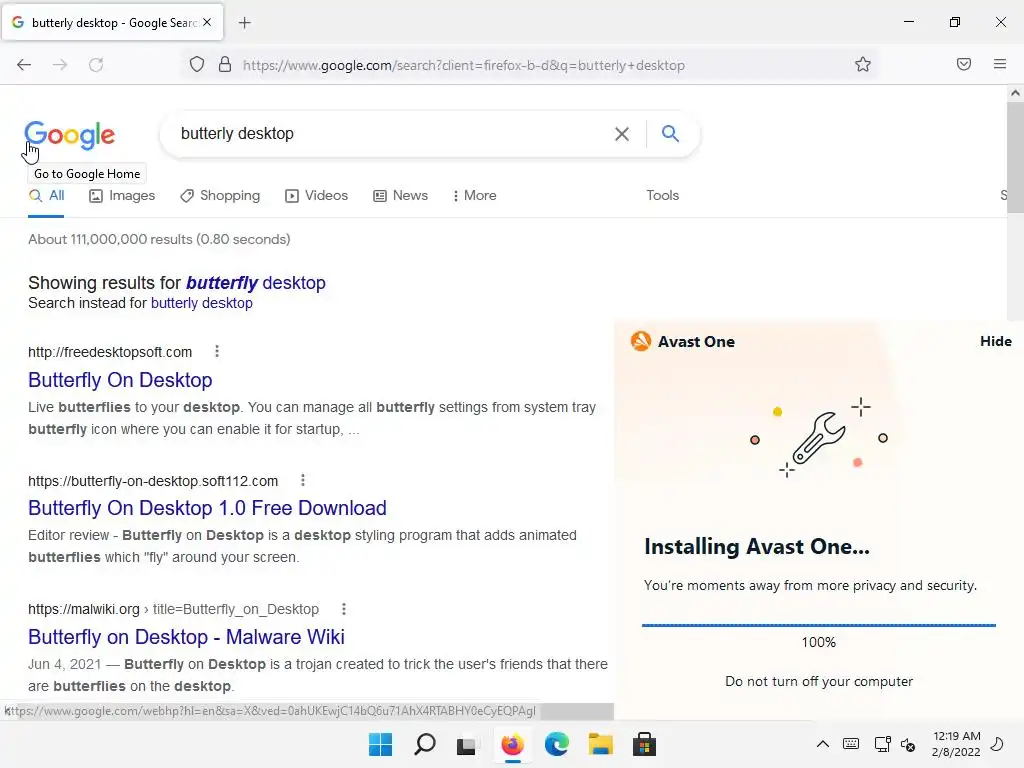Click the page vertical scrollbar thumb

tap(1015, 157)
